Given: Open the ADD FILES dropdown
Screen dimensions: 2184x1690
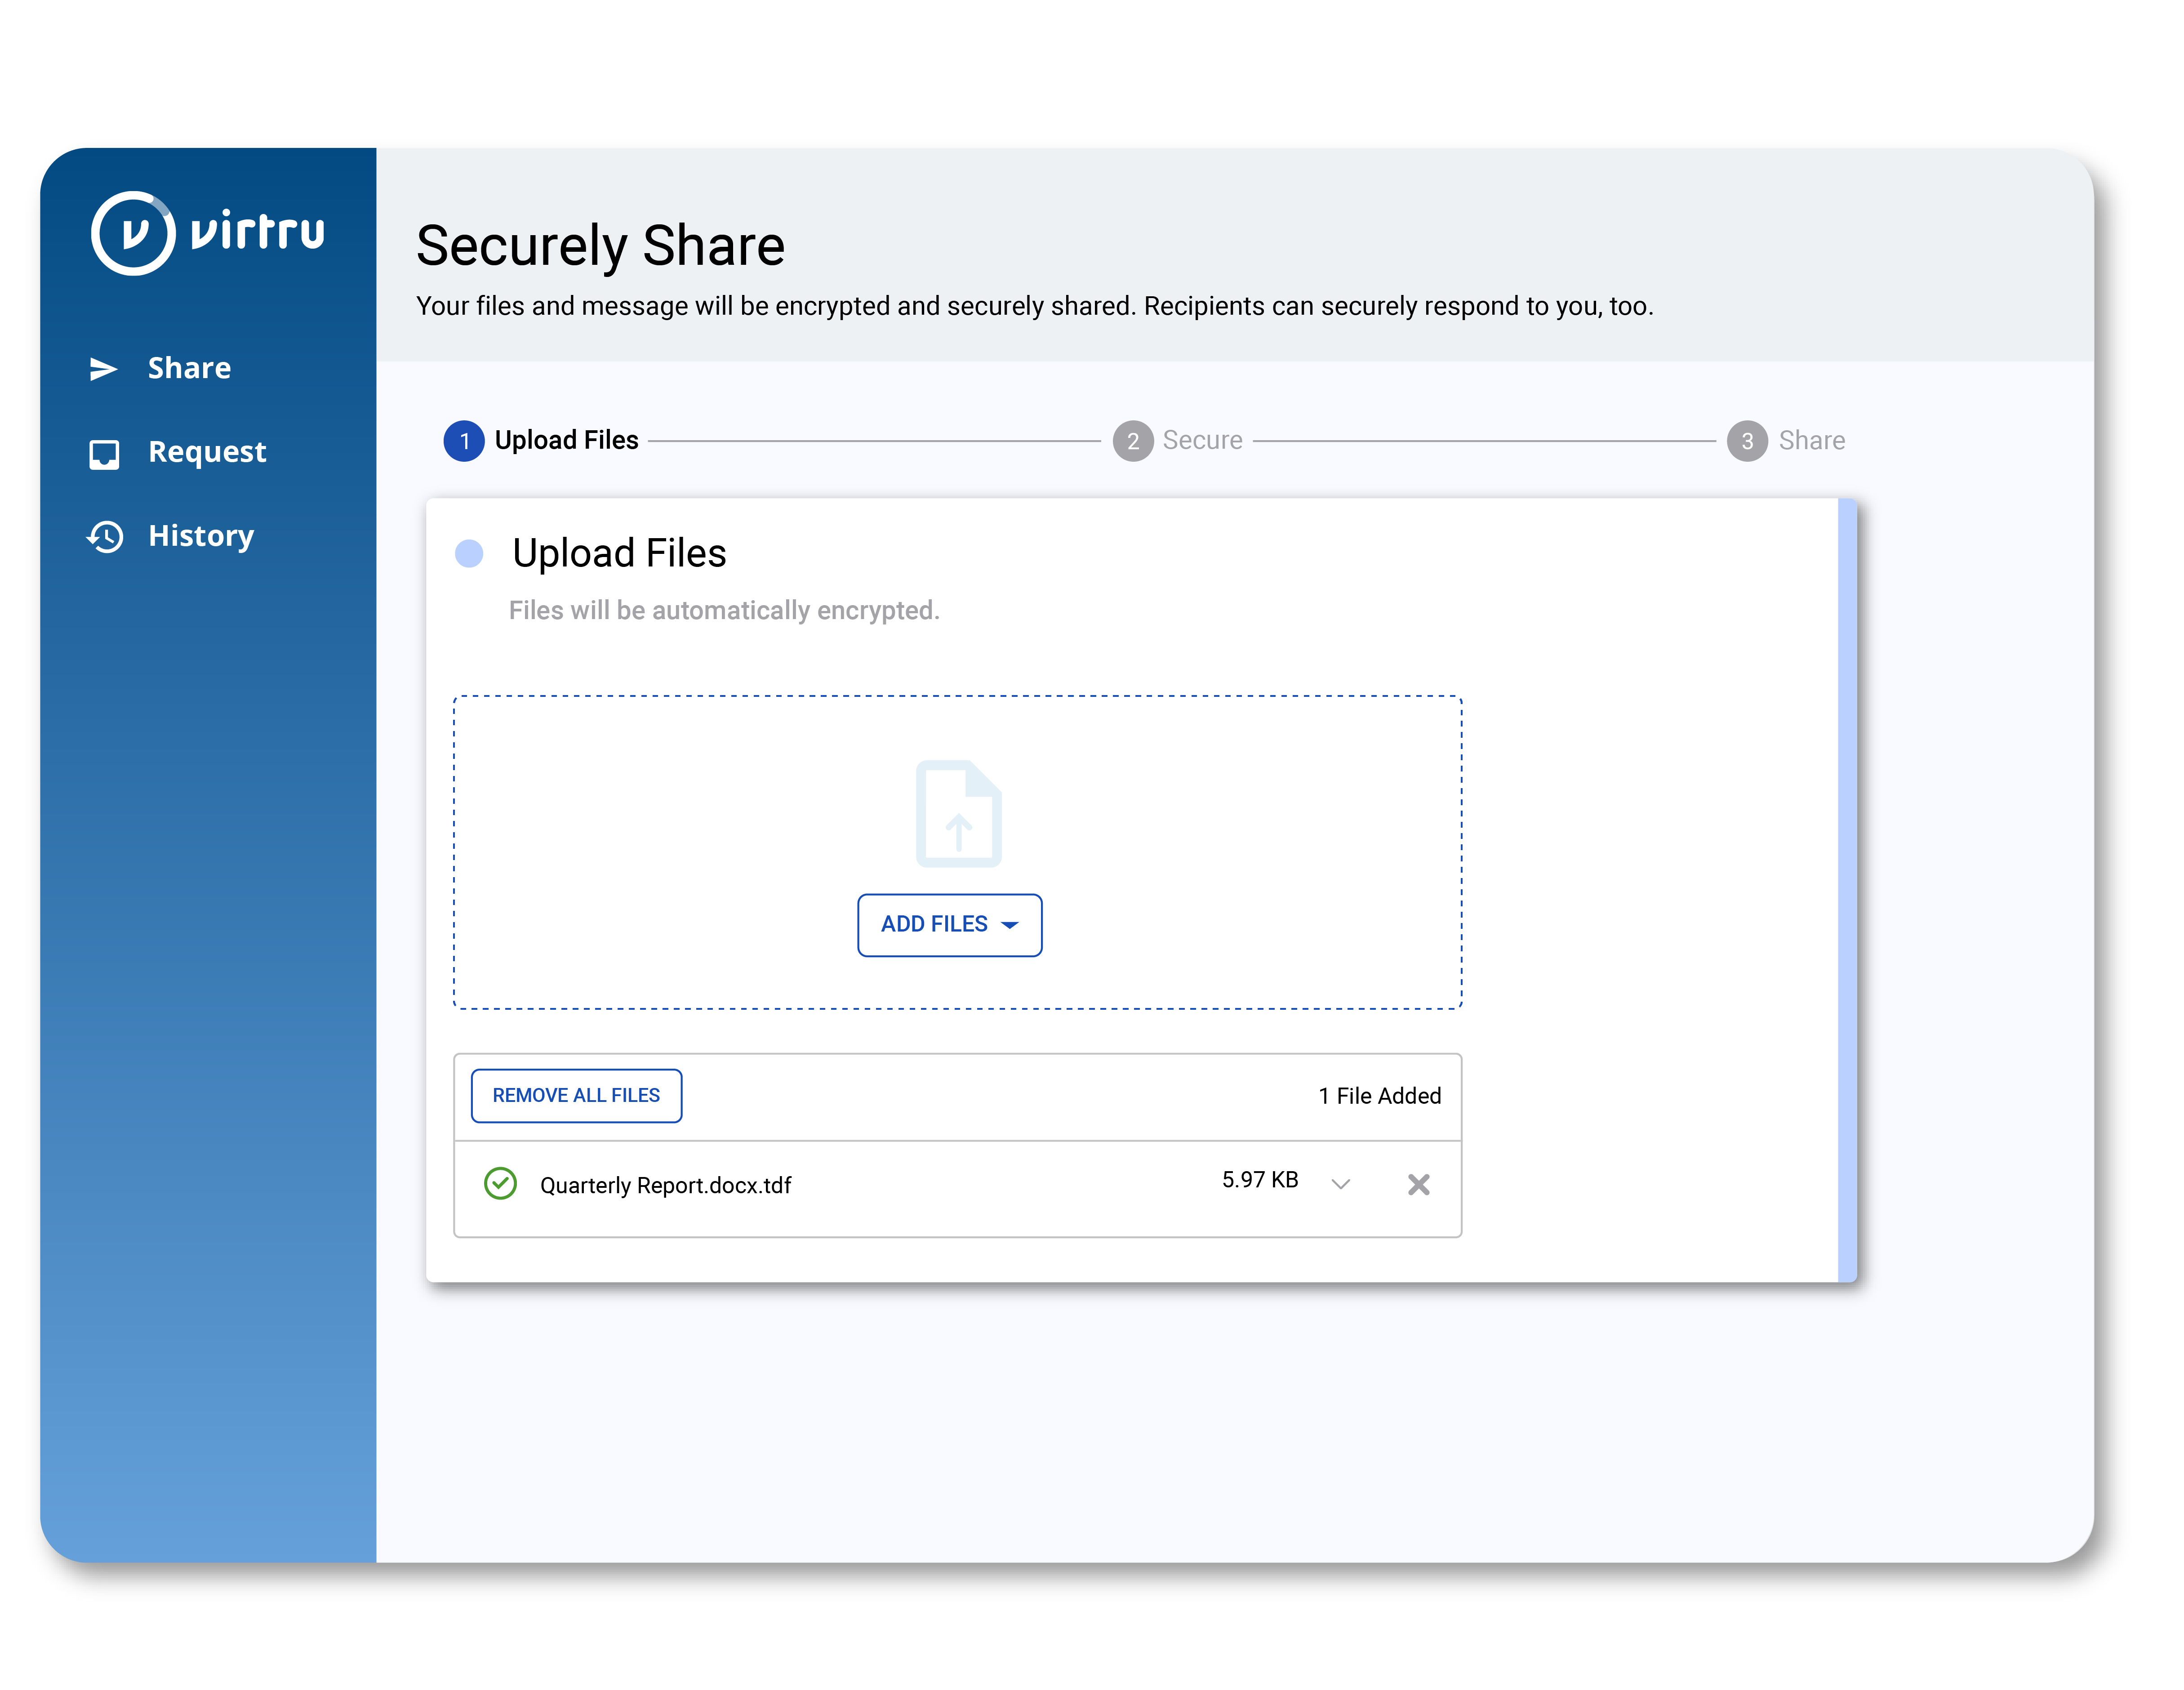Looking at the screenshot, I should tap(948, 925).
